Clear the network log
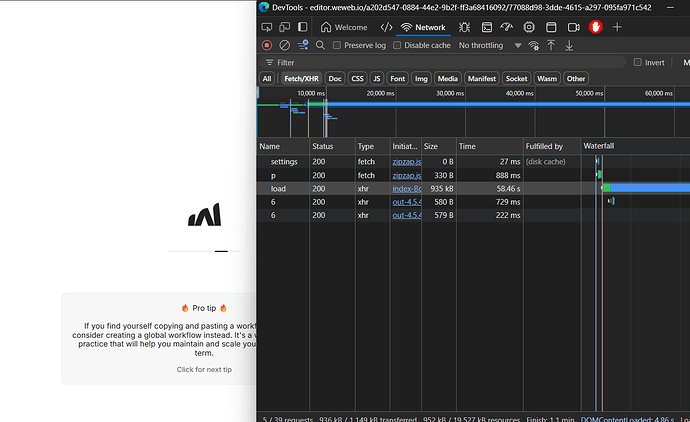690x422 pixels. coord(285,45)
